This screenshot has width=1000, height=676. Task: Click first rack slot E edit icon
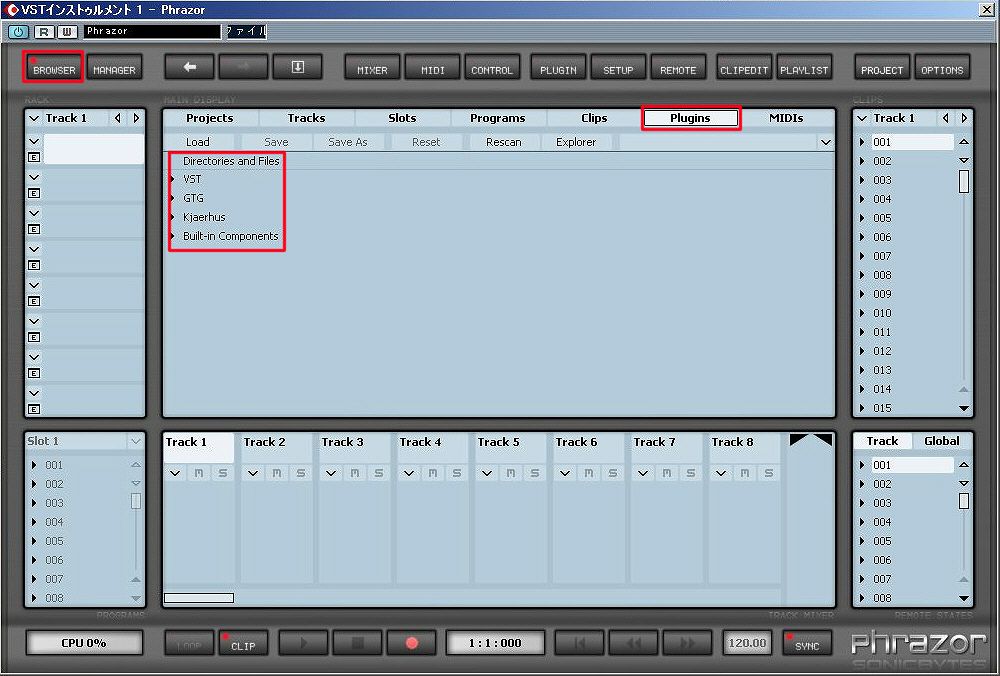pyautogui.click(x=34, y=157)
